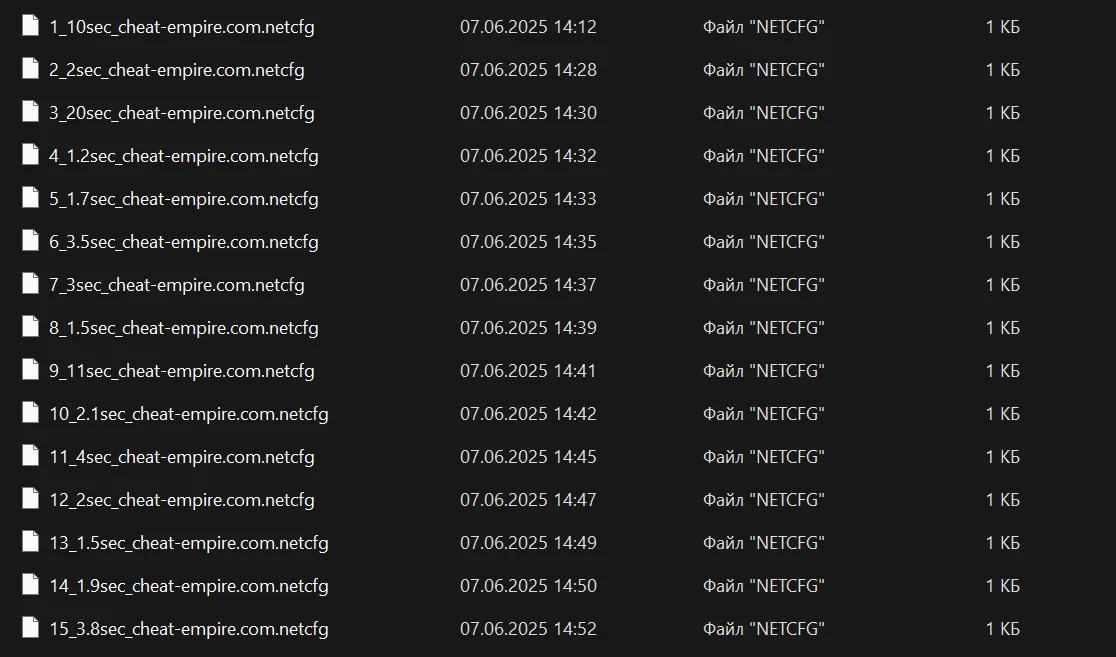Screen dimensions: 1116x657
Task: Select the file named 15_3.8sec_cheat-empire.com.netcfg
Action: (x=189, y=629)
